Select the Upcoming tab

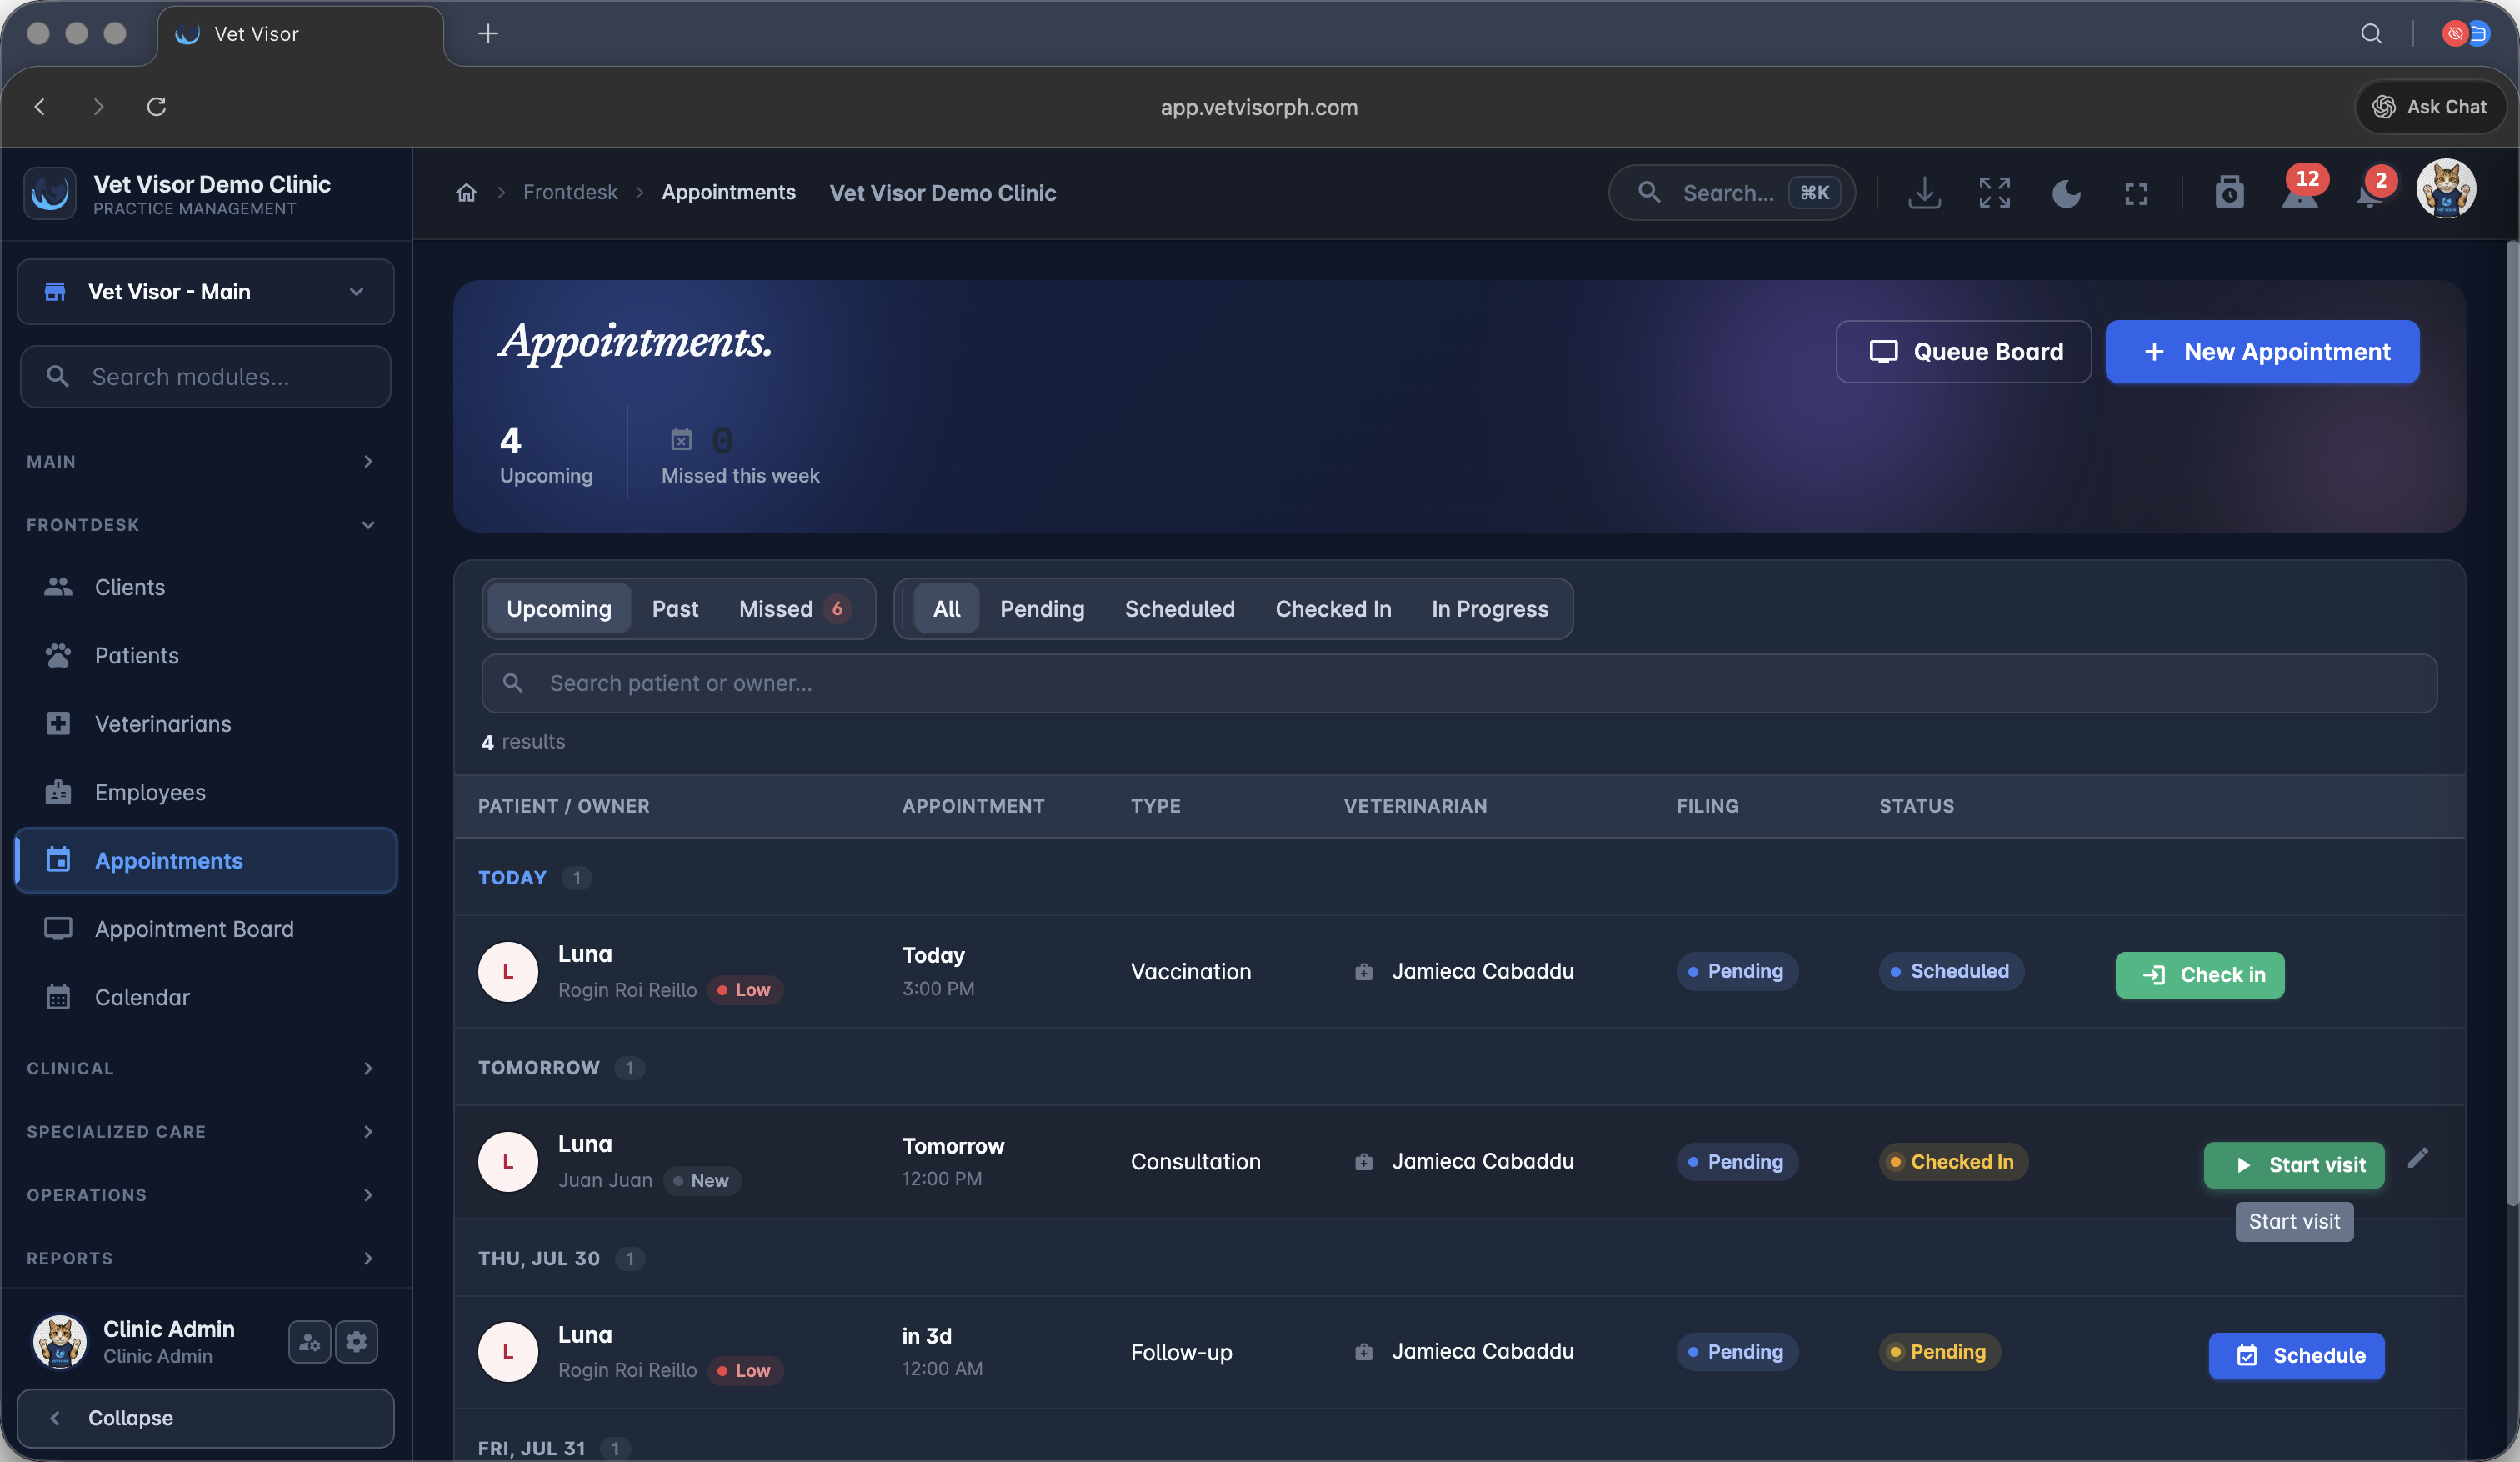(x=559, y=609)
